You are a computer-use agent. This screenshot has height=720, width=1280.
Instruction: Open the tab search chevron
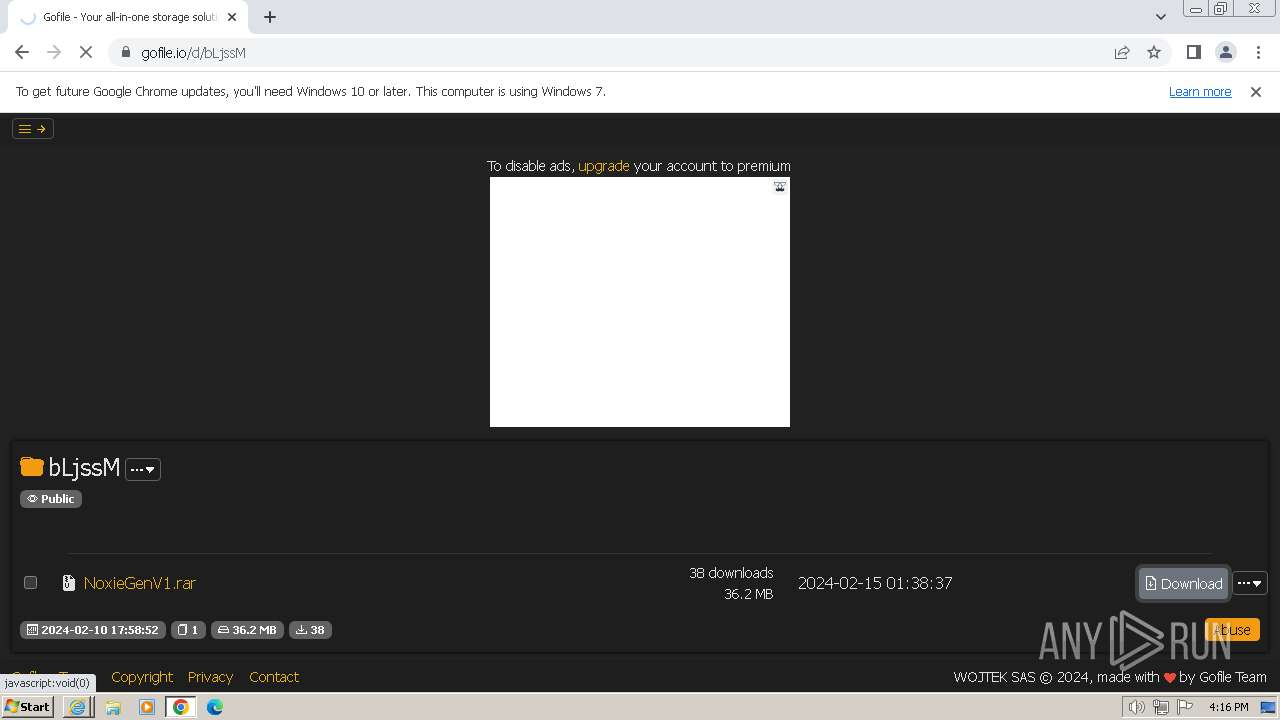pos(1160,17)
